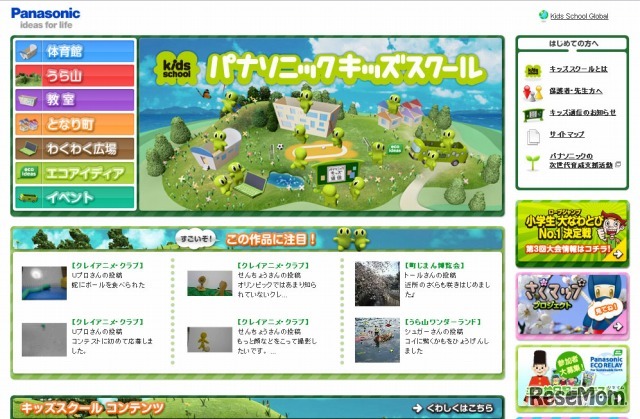
Task: Click the red and yellow pawns icon
Action: (533, 93)
